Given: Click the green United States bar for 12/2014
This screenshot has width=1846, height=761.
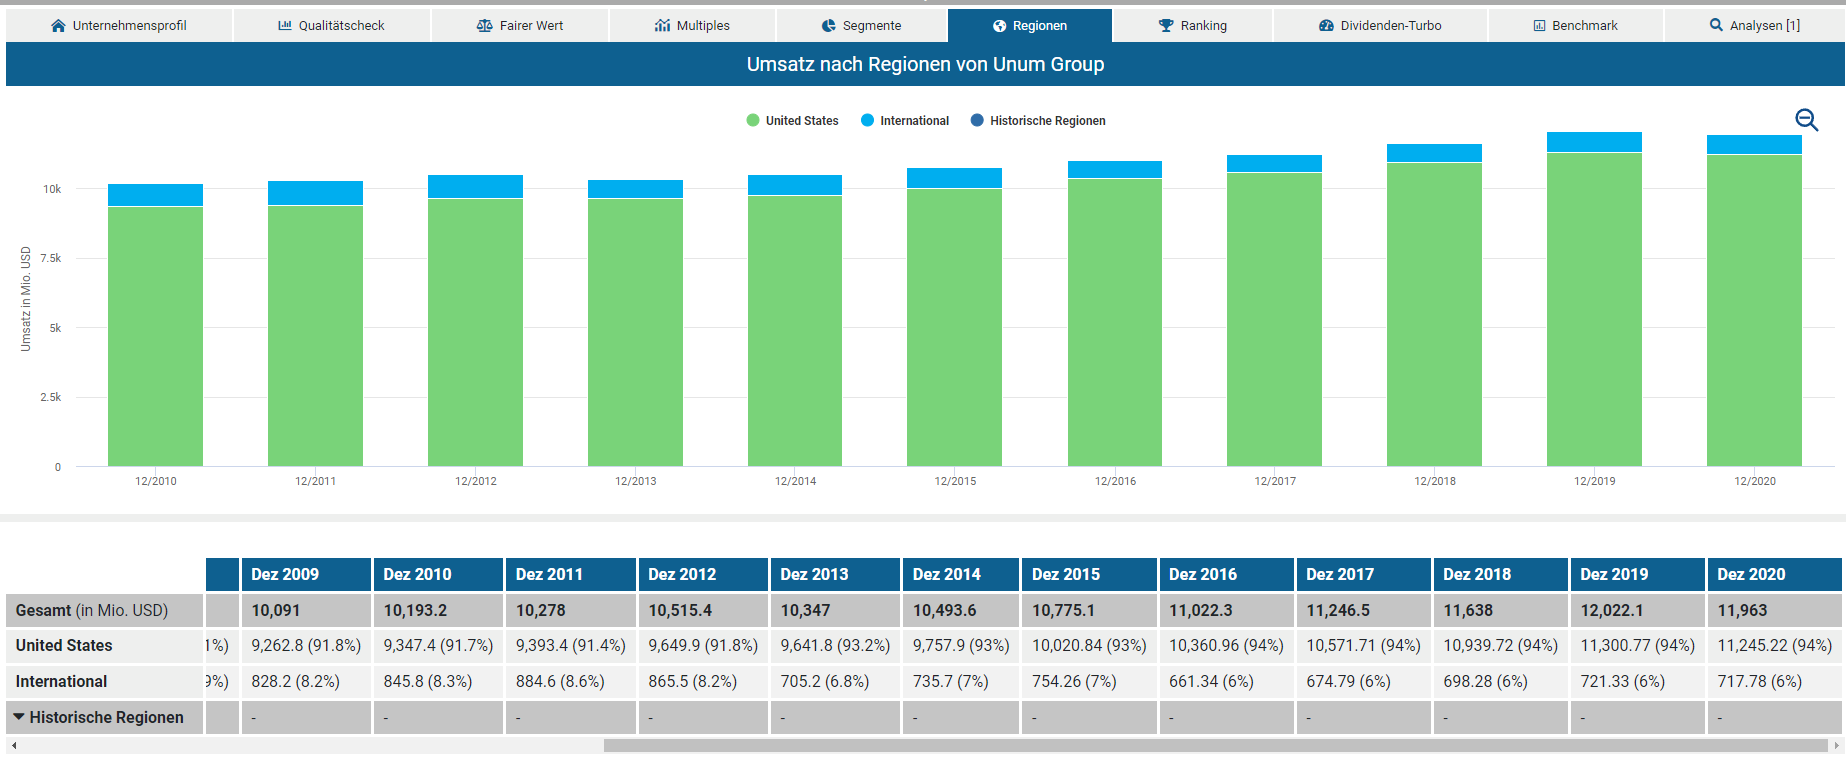Looking at the screenshot, I should pyautogui.click(x=795, y=330).
